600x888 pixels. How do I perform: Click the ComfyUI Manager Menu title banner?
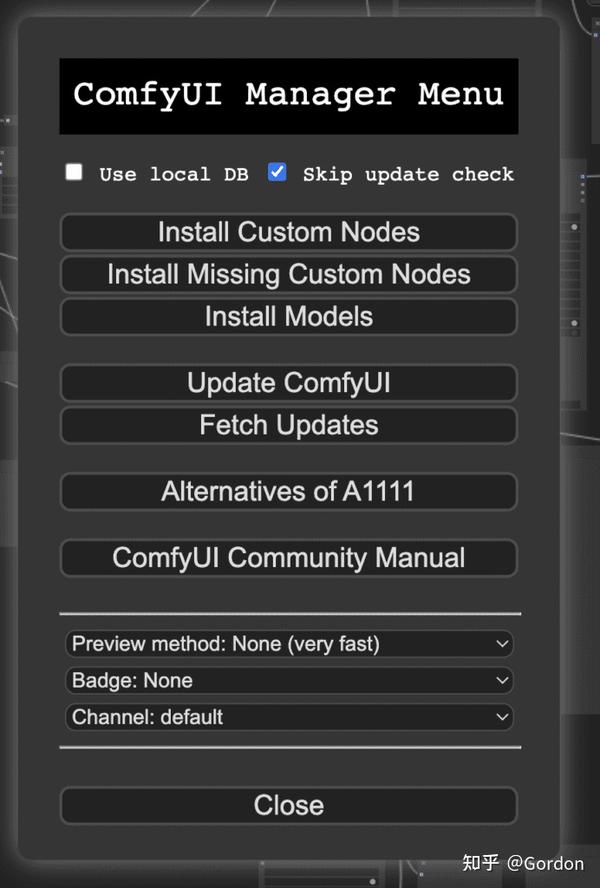click(288, 95)
